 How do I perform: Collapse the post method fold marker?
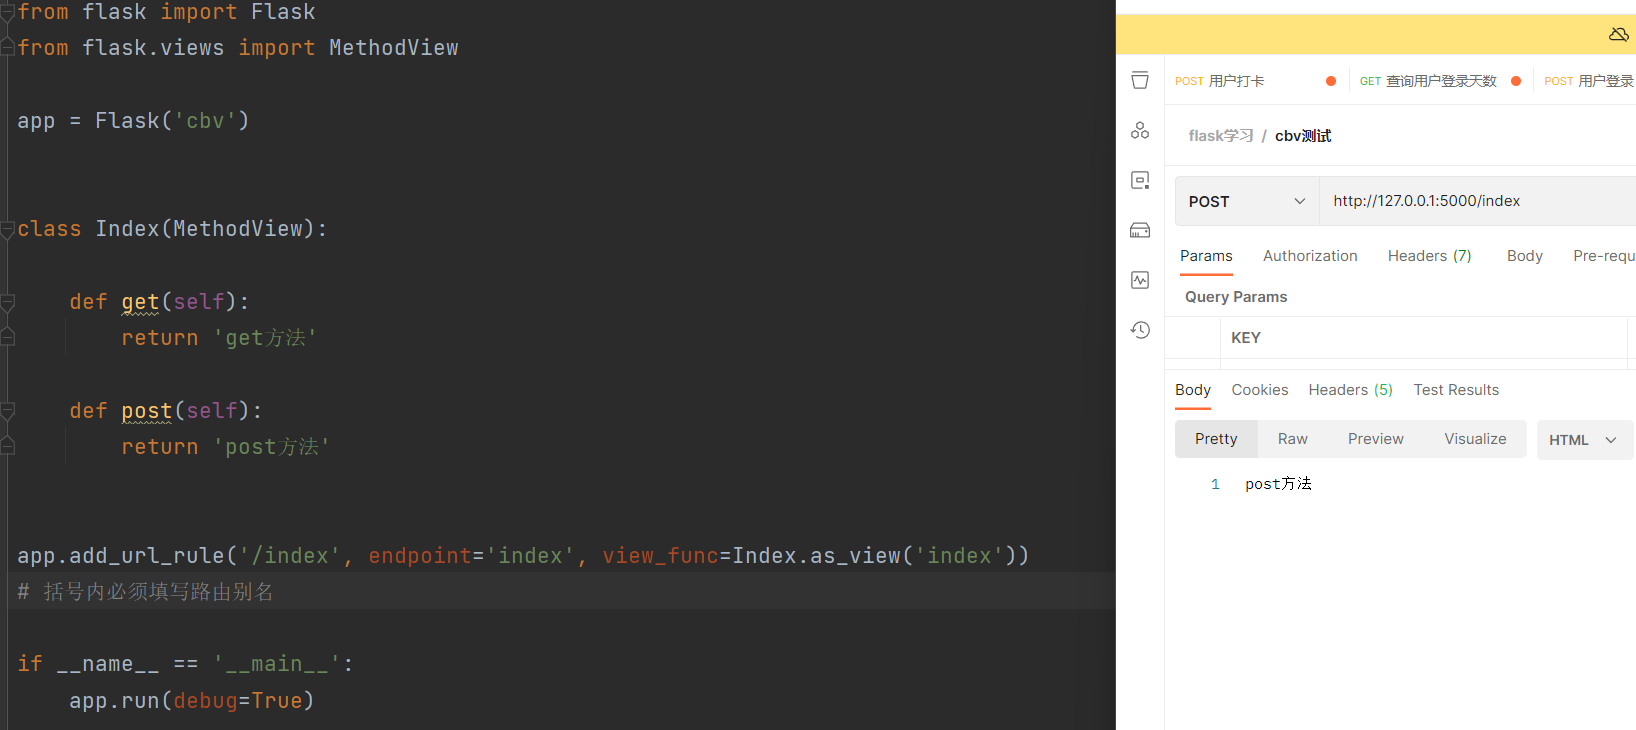coord(7,411)
